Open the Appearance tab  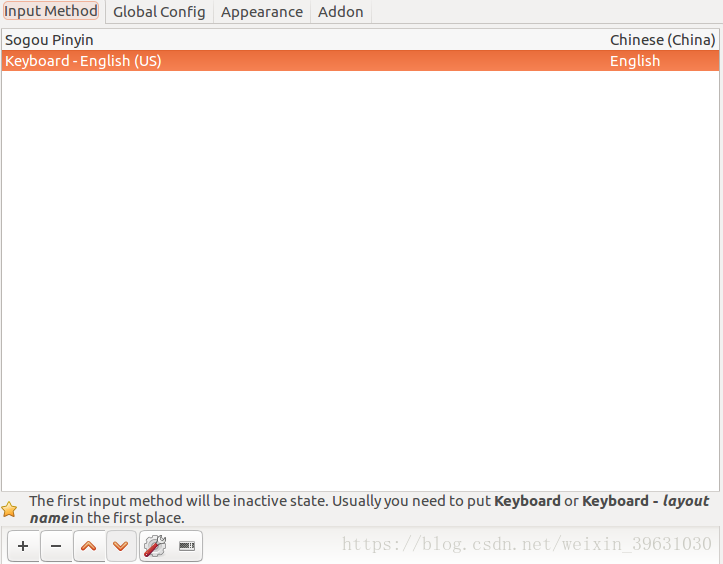click(262, 12)
